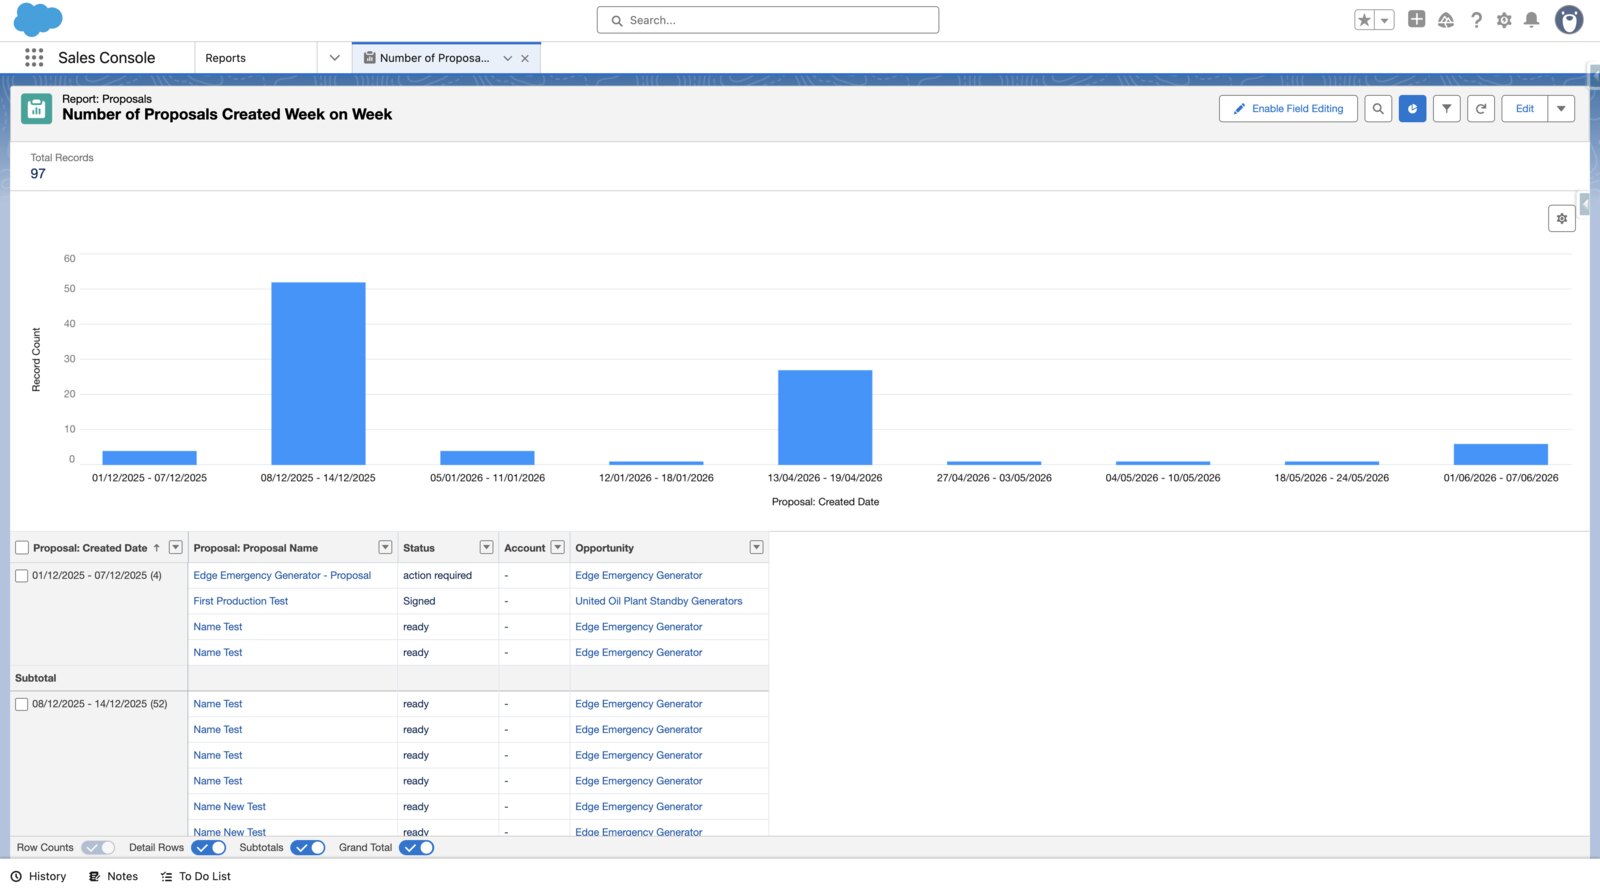Click Enable Field Editing button
The width and height of the screenshot is (1600, 893).
(1288, 109)
